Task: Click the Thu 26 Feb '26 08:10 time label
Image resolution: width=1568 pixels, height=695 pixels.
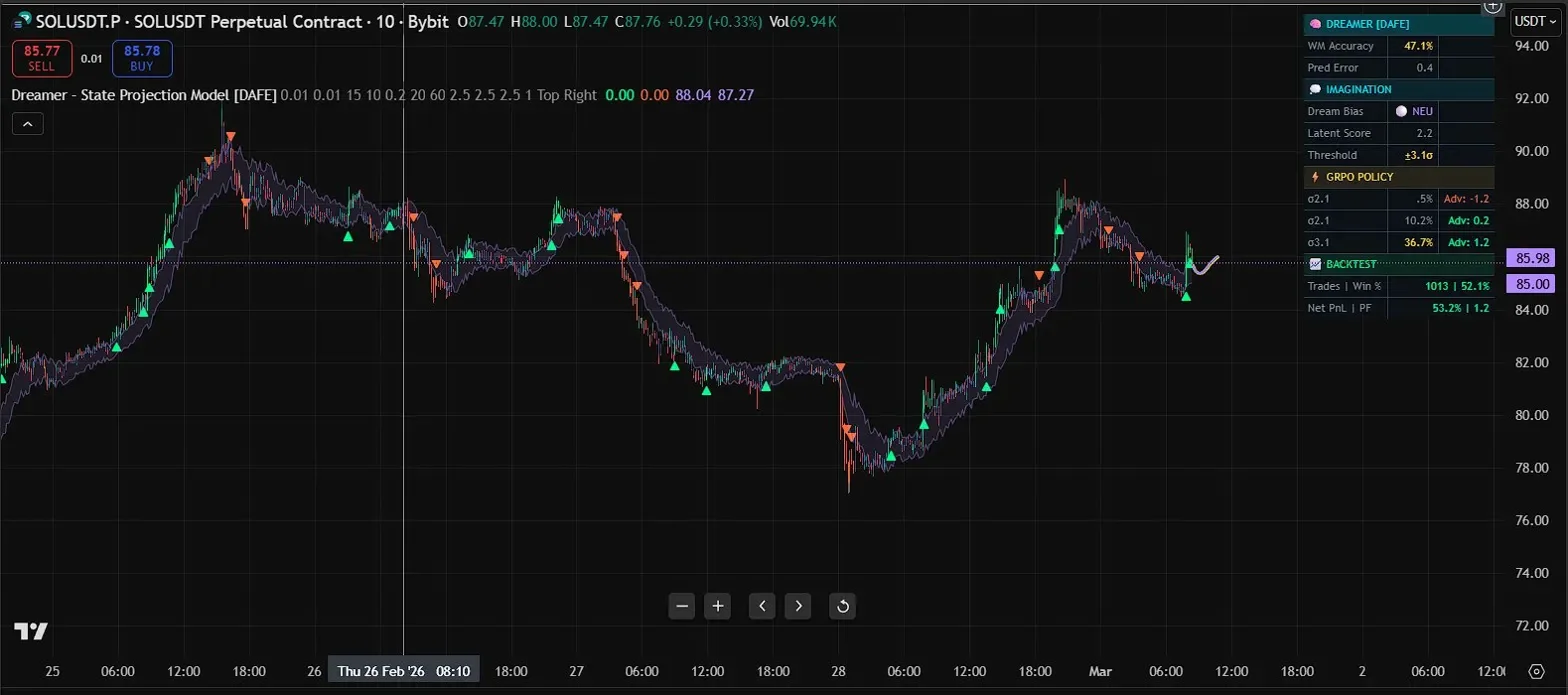Action: click(x=404, y=670)
